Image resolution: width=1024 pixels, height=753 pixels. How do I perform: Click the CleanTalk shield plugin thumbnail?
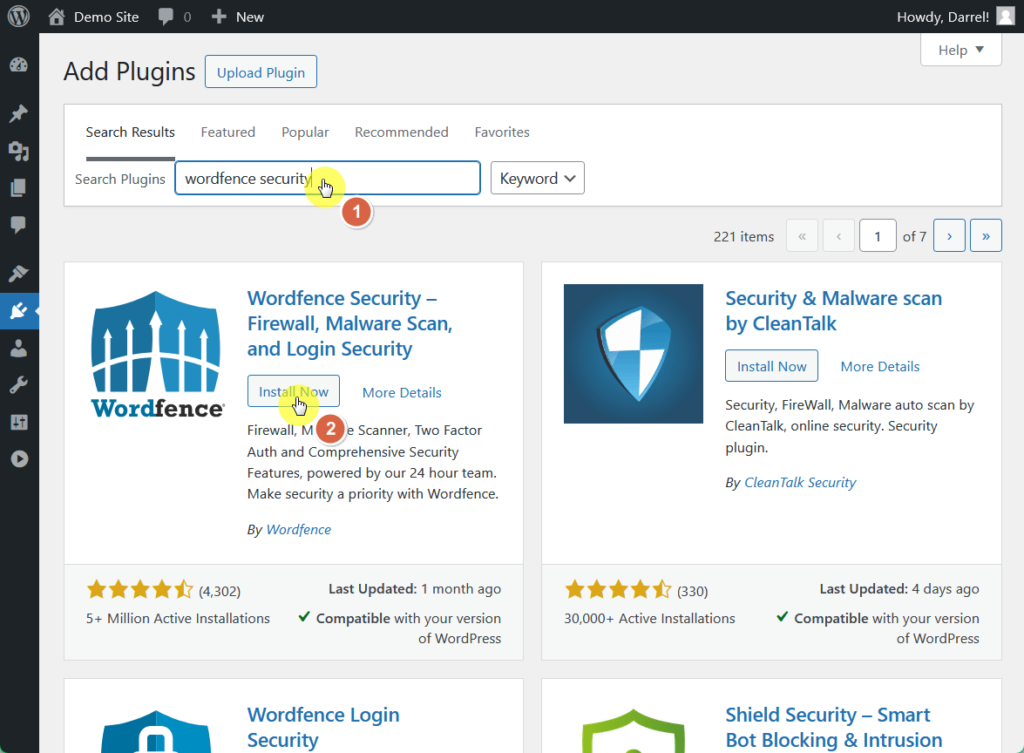pos(633,353)
